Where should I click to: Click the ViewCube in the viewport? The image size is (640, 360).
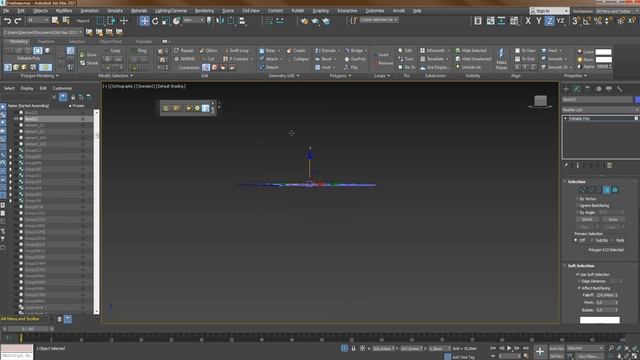(540, 101)
